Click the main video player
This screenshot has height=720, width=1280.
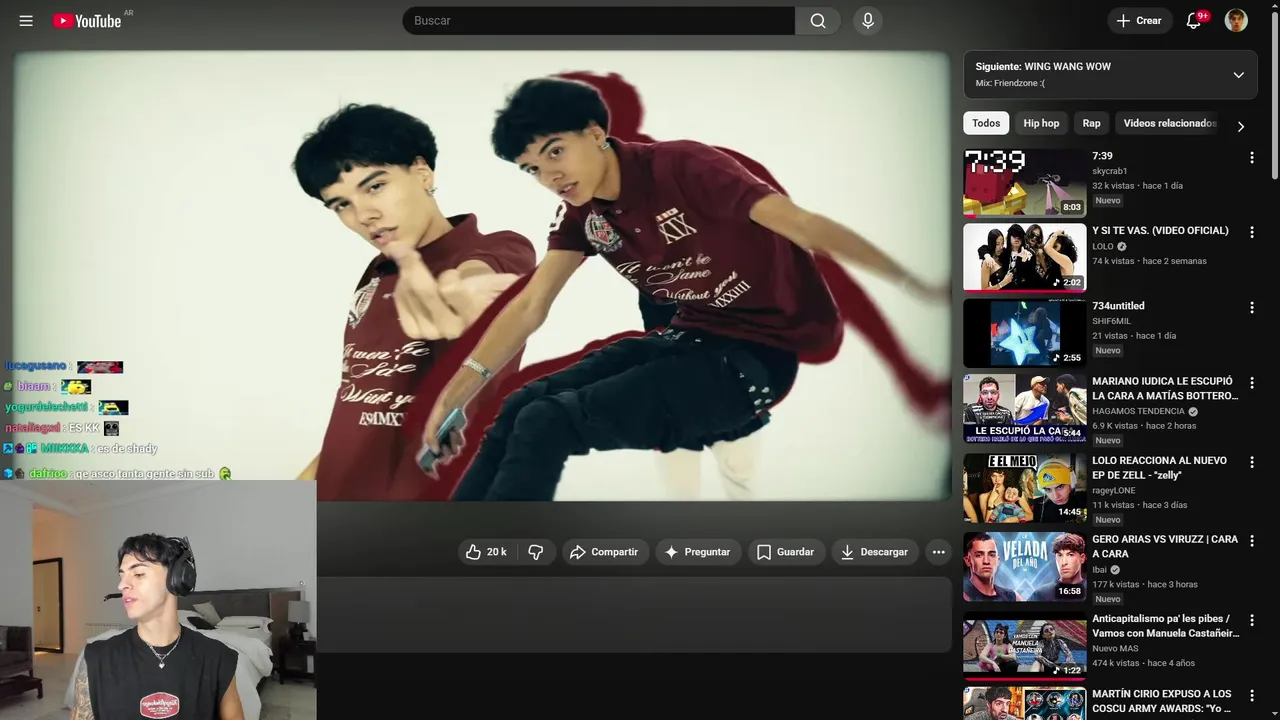click(482, 276)
